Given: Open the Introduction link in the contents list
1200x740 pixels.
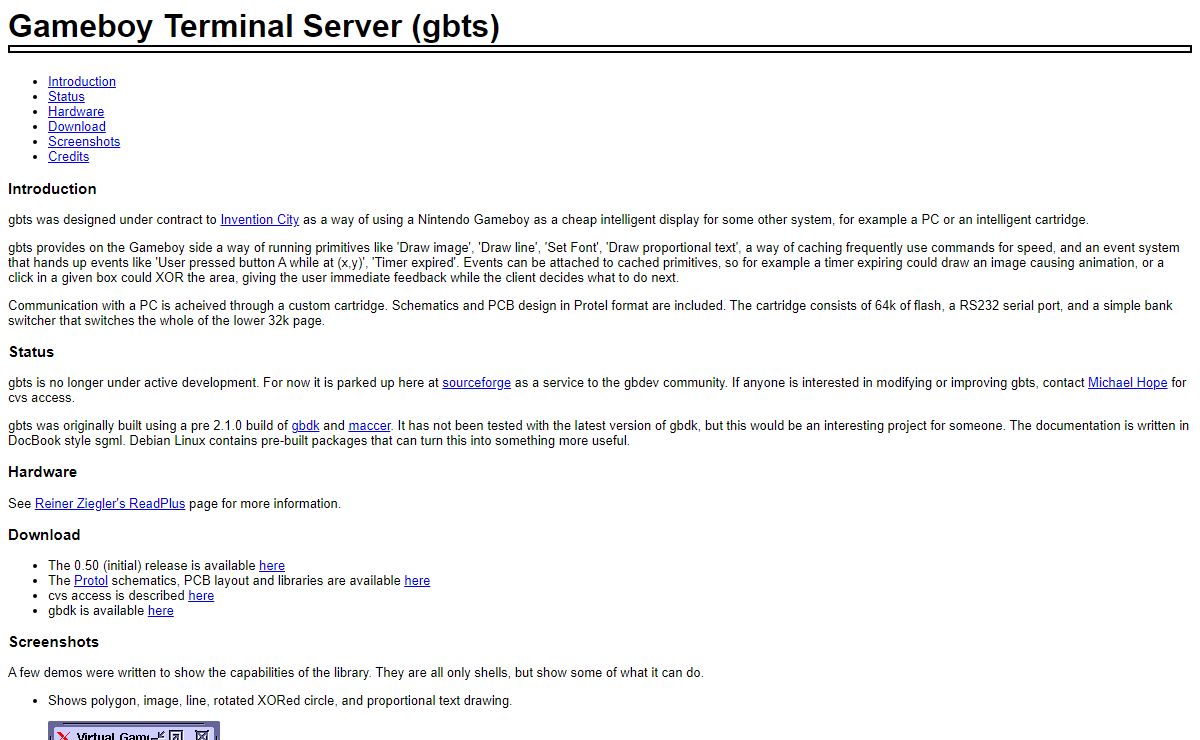Looking at the screenshot, I should (82, 82).
